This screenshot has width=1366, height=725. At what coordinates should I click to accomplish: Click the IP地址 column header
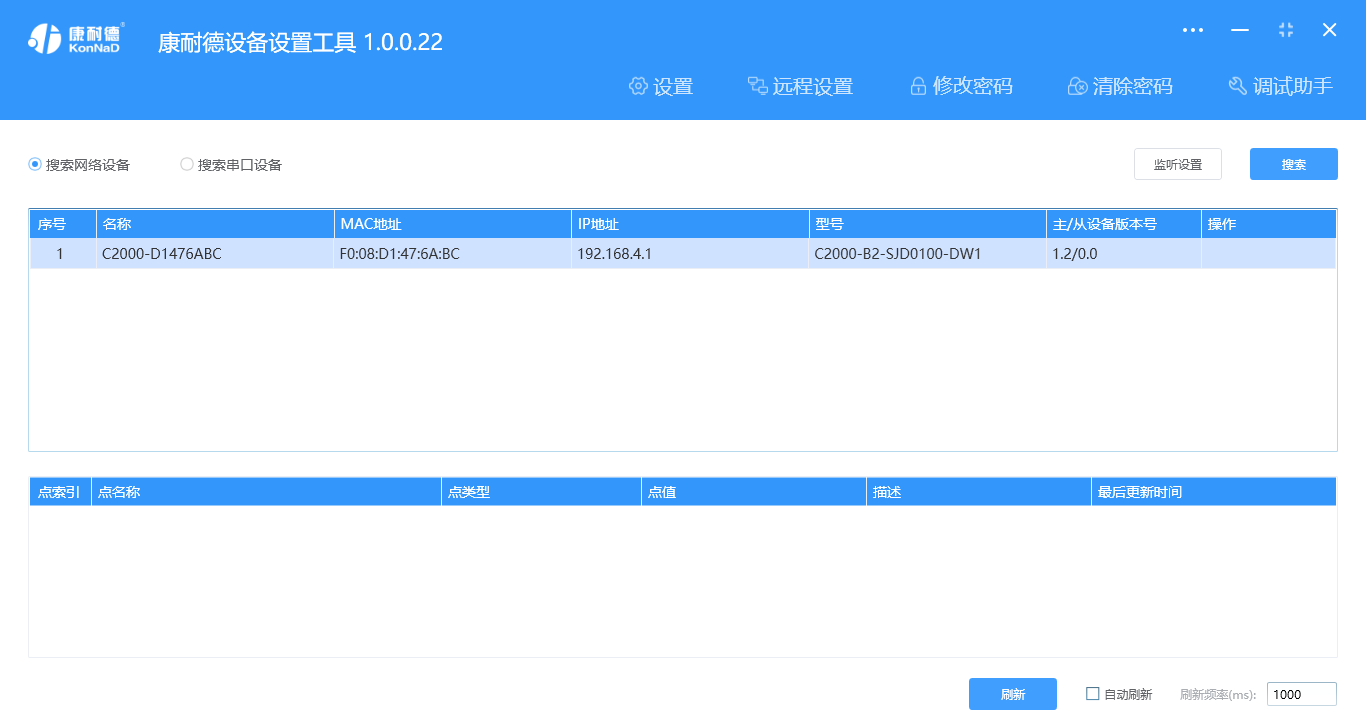pos(690,224)
